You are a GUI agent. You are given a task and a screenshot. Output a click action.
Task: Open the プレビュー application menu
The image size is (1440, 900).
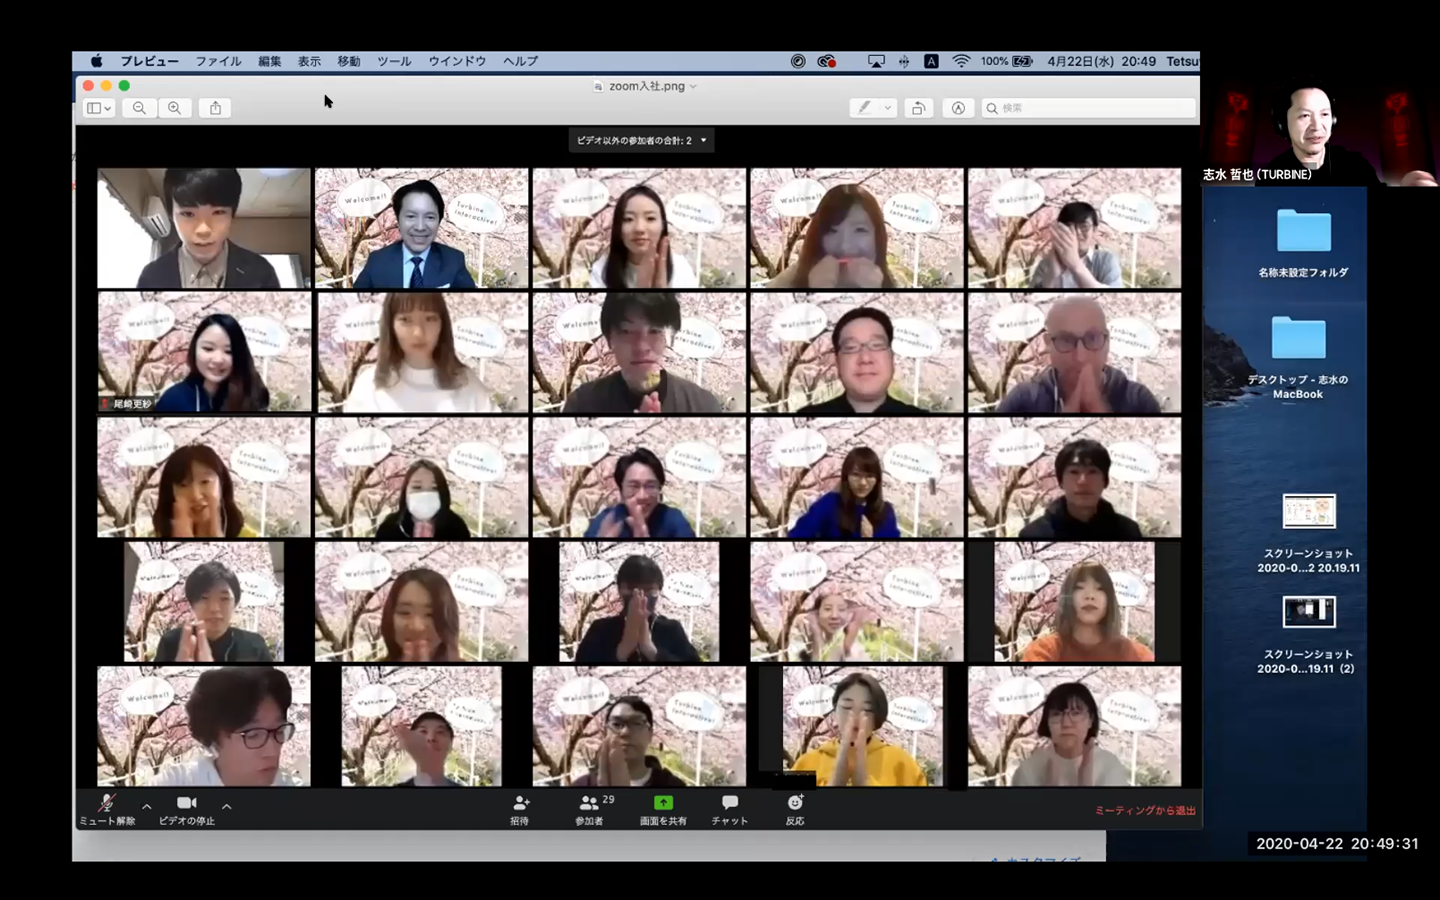tap(150, 61)
